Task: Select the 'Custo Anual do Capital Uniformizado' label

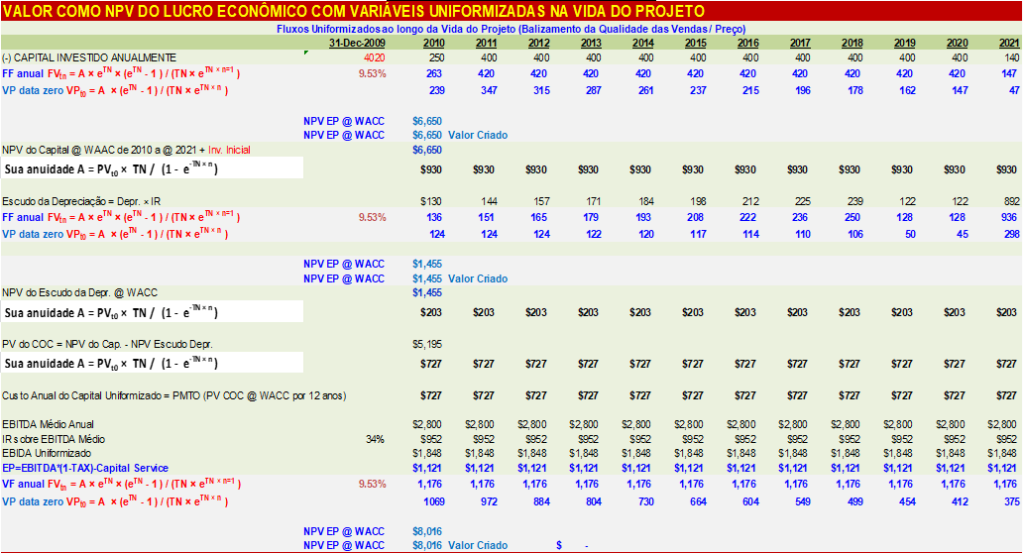Action: (174, 397)
